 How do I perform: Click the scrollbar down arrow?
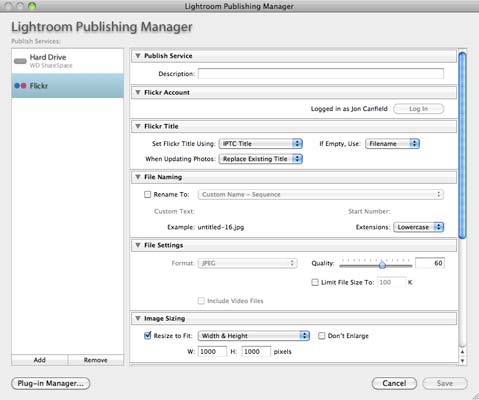[x=462, y=361]
